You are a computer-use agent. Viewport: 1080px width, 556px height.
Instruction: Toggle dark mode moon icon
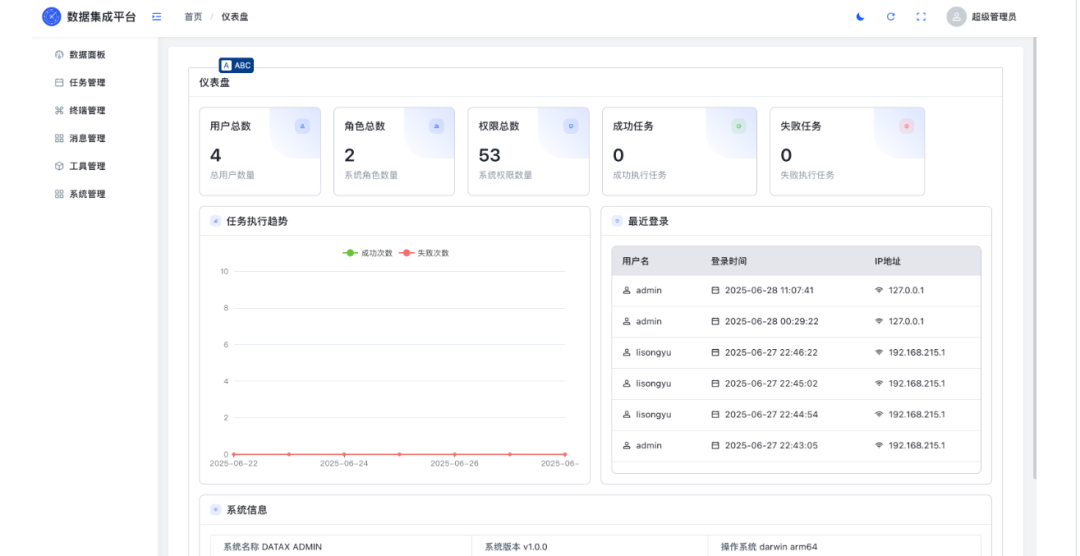[x=860, y=17]
